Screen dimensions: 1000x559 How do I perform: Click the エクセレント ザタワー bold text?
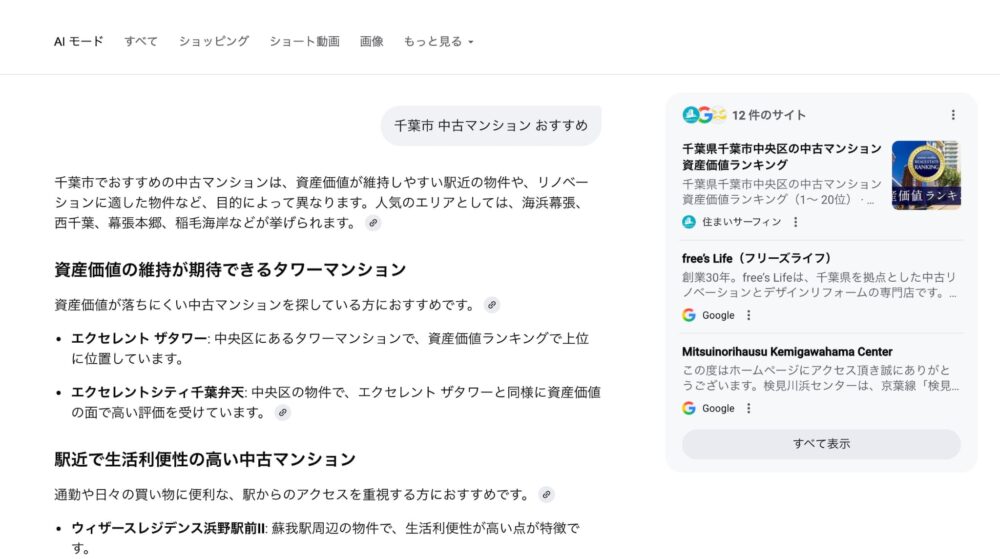pyautogui.click(x=138, y=338)
